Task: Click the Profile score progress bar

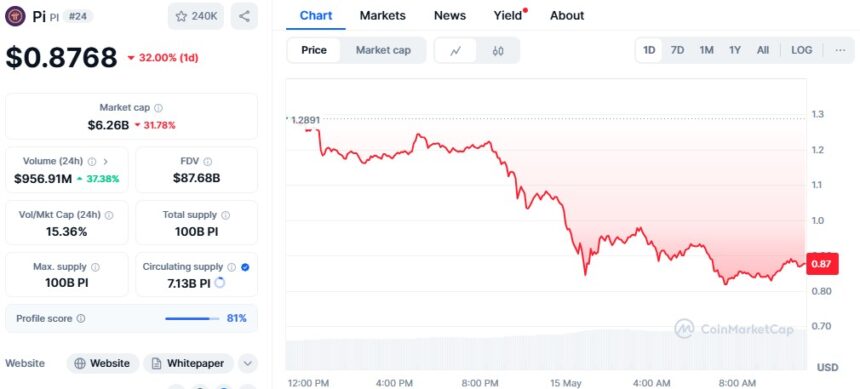Action: pos(192,318)
